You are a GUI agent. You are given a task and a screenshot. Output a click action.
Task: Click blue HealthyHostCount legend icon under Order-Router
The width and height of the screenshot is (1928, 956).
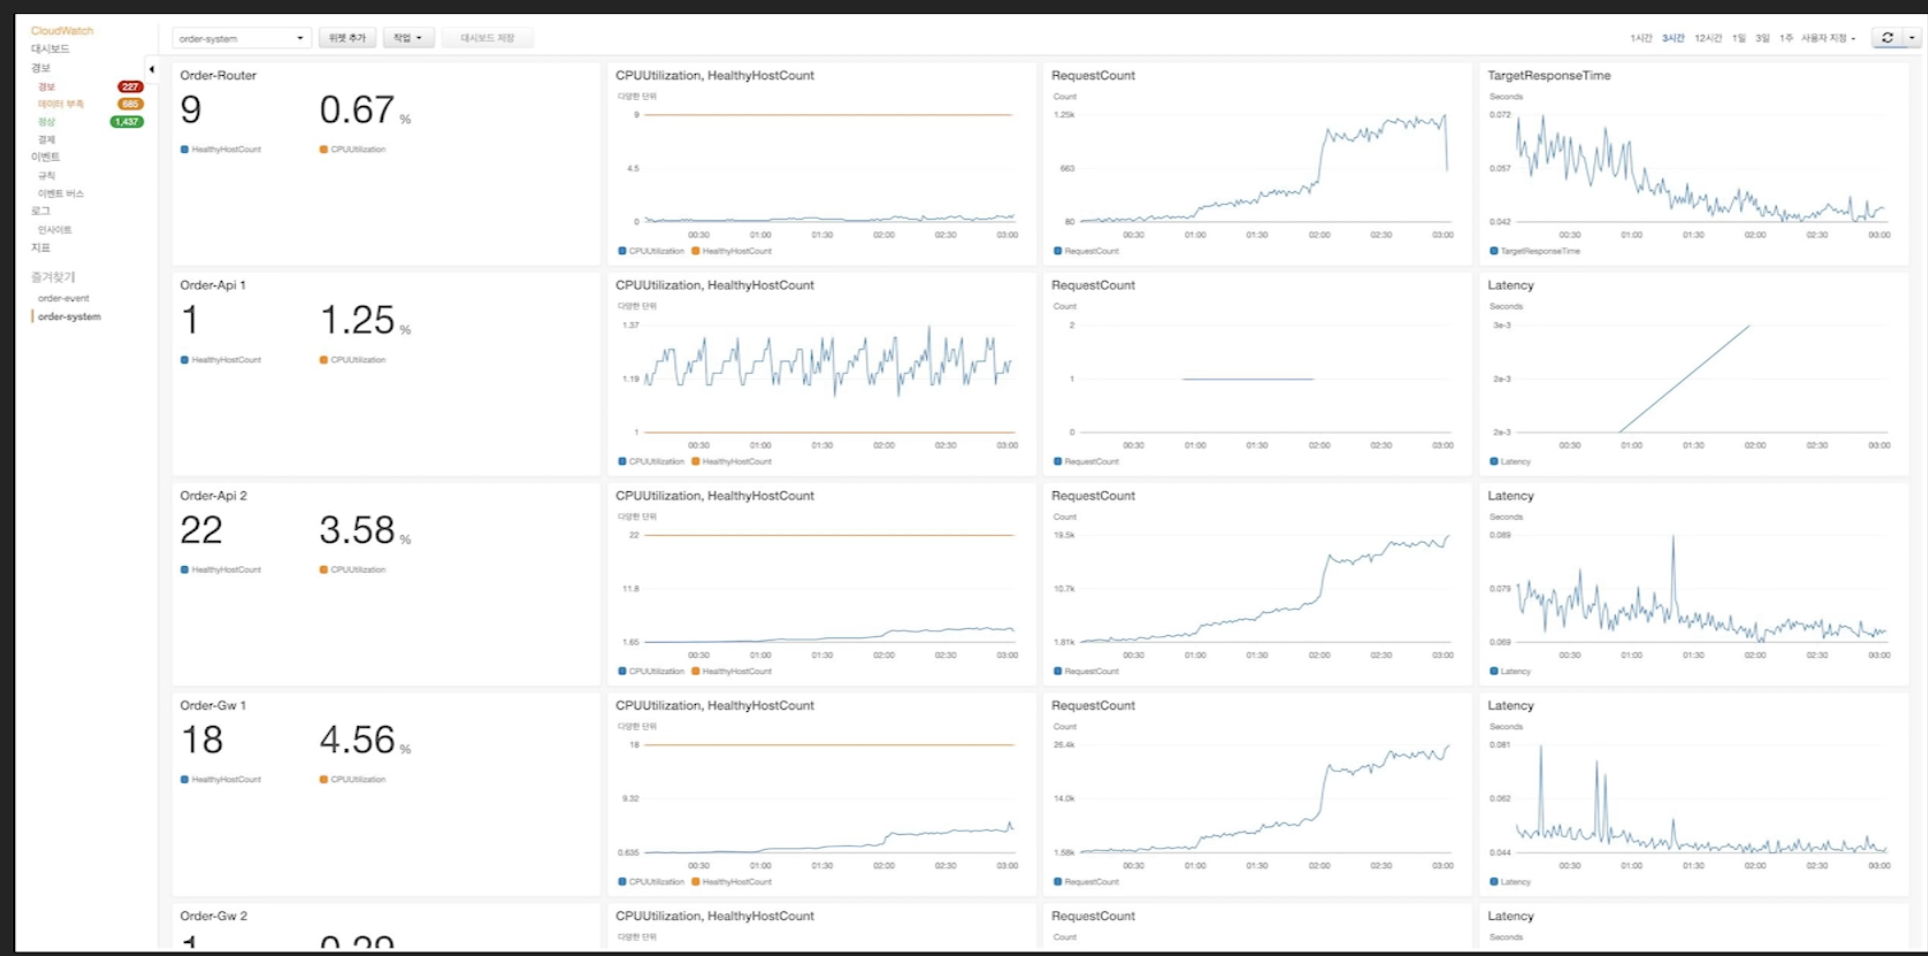[x=185, y=150]
